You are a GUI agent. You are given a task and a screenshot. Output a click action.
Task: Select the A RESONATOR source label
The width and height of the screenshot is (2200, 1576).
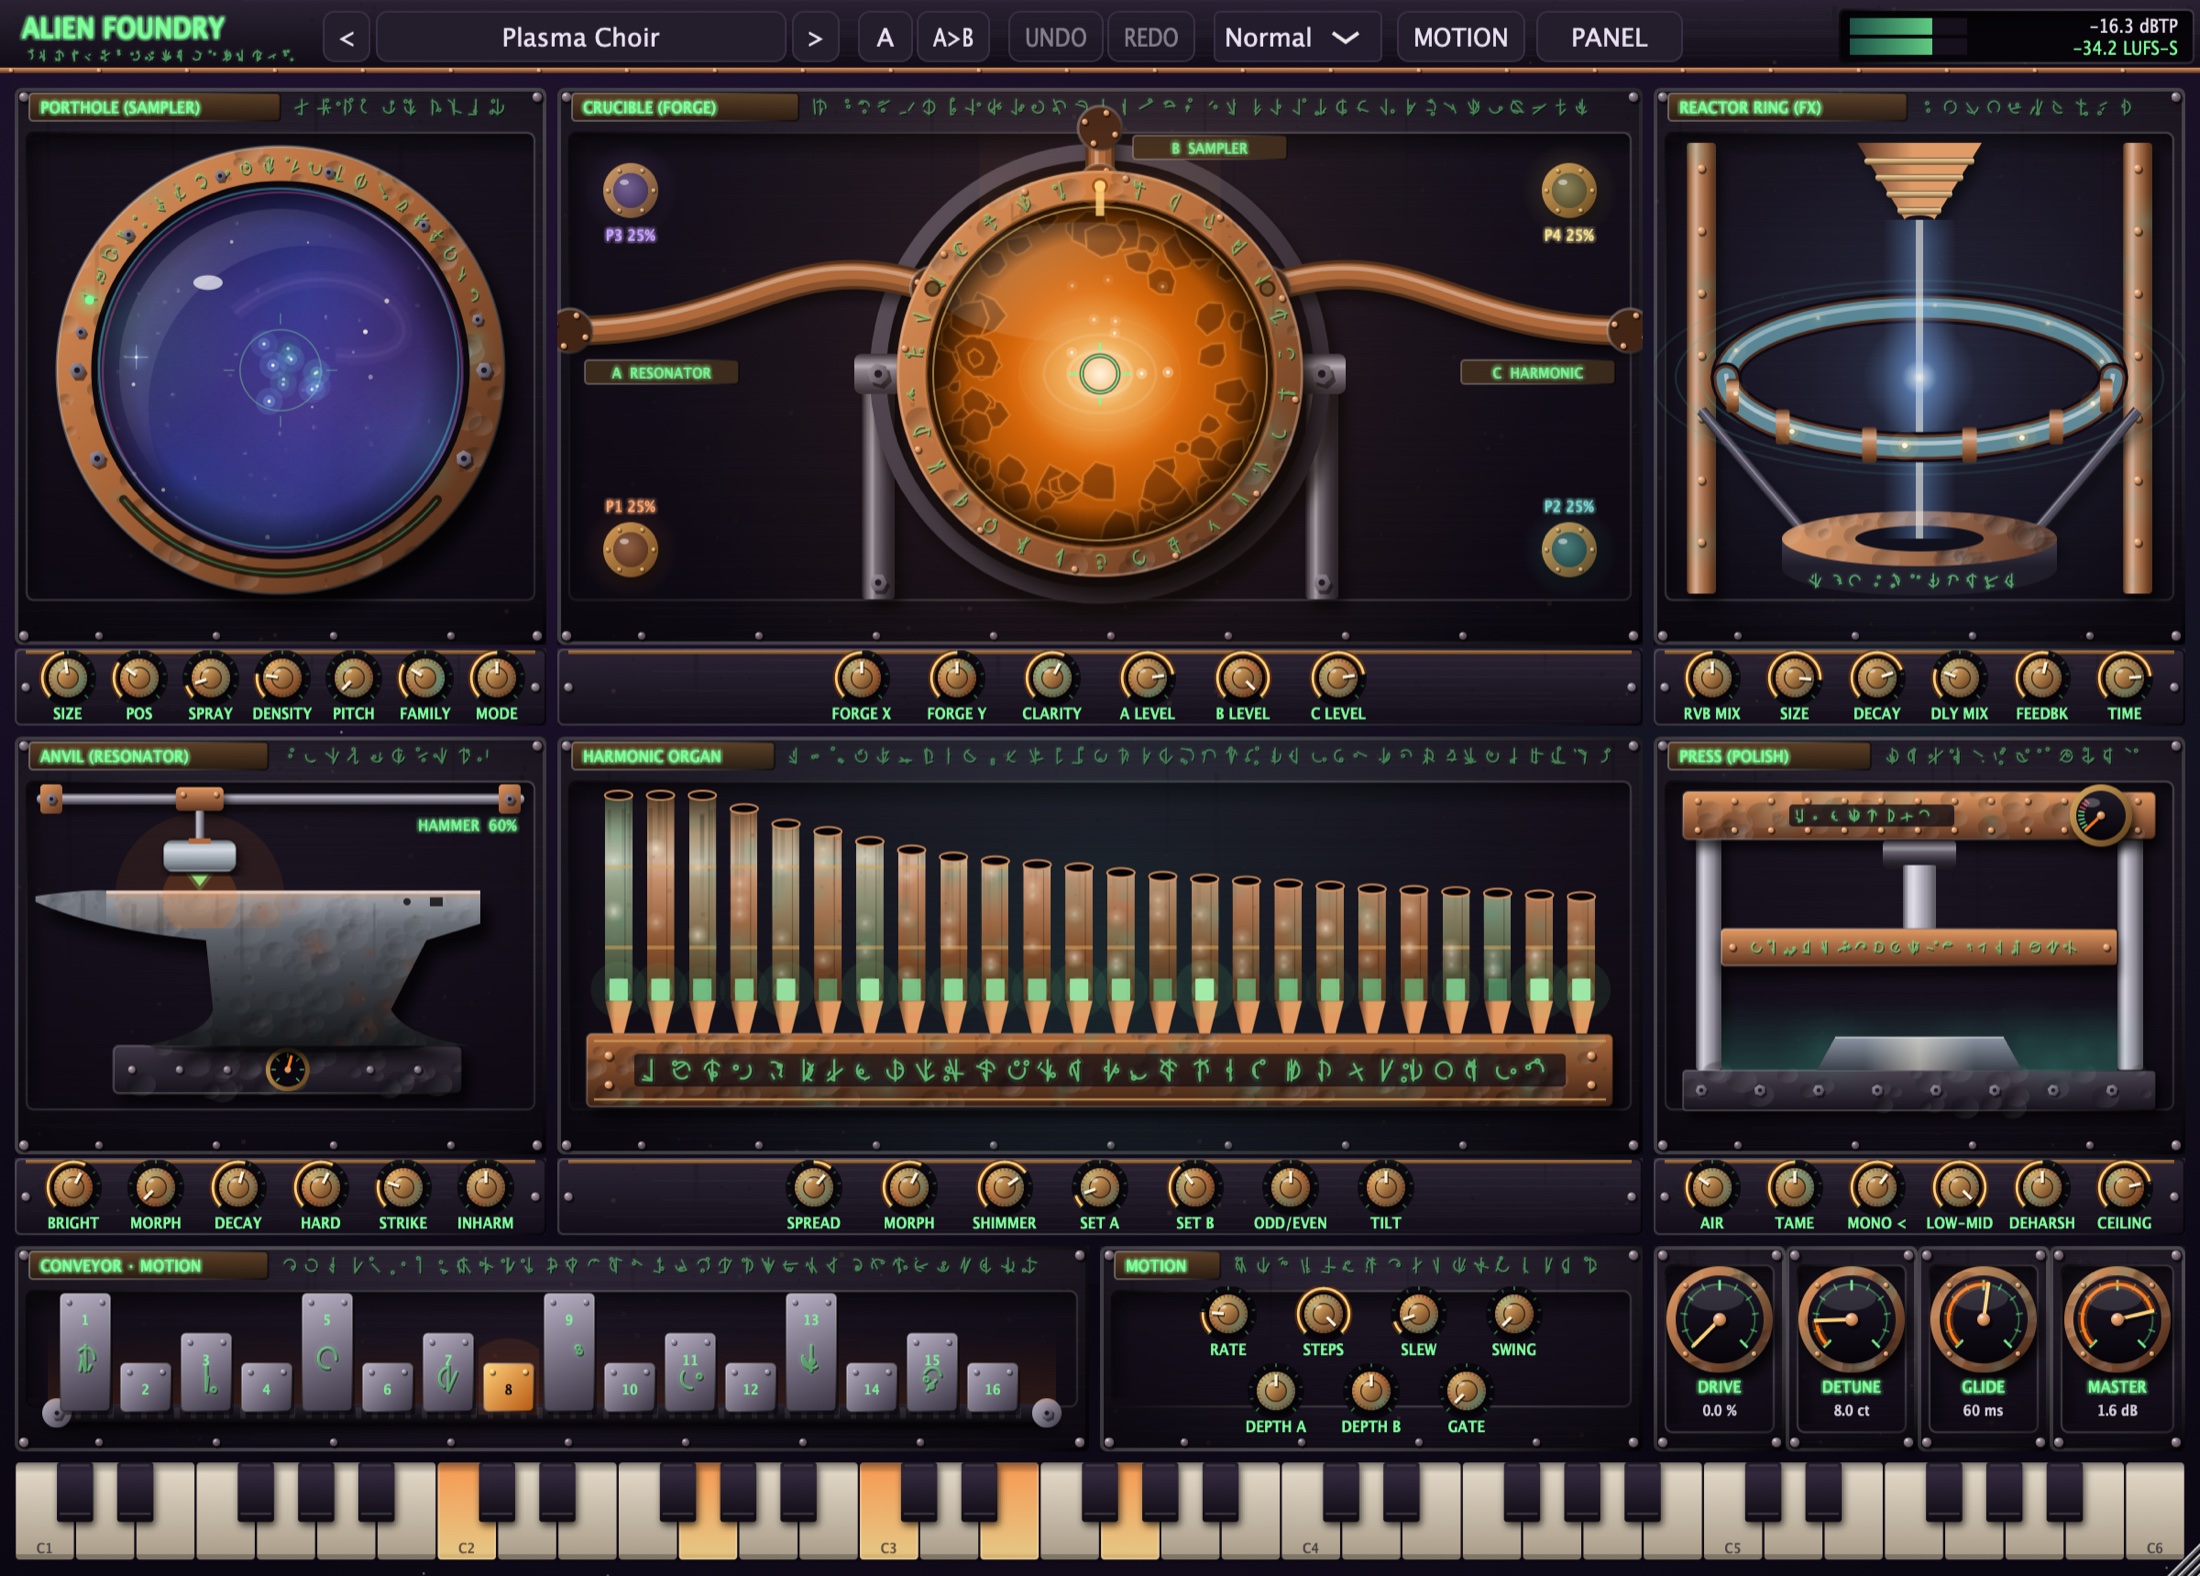[x=661, y=373]
